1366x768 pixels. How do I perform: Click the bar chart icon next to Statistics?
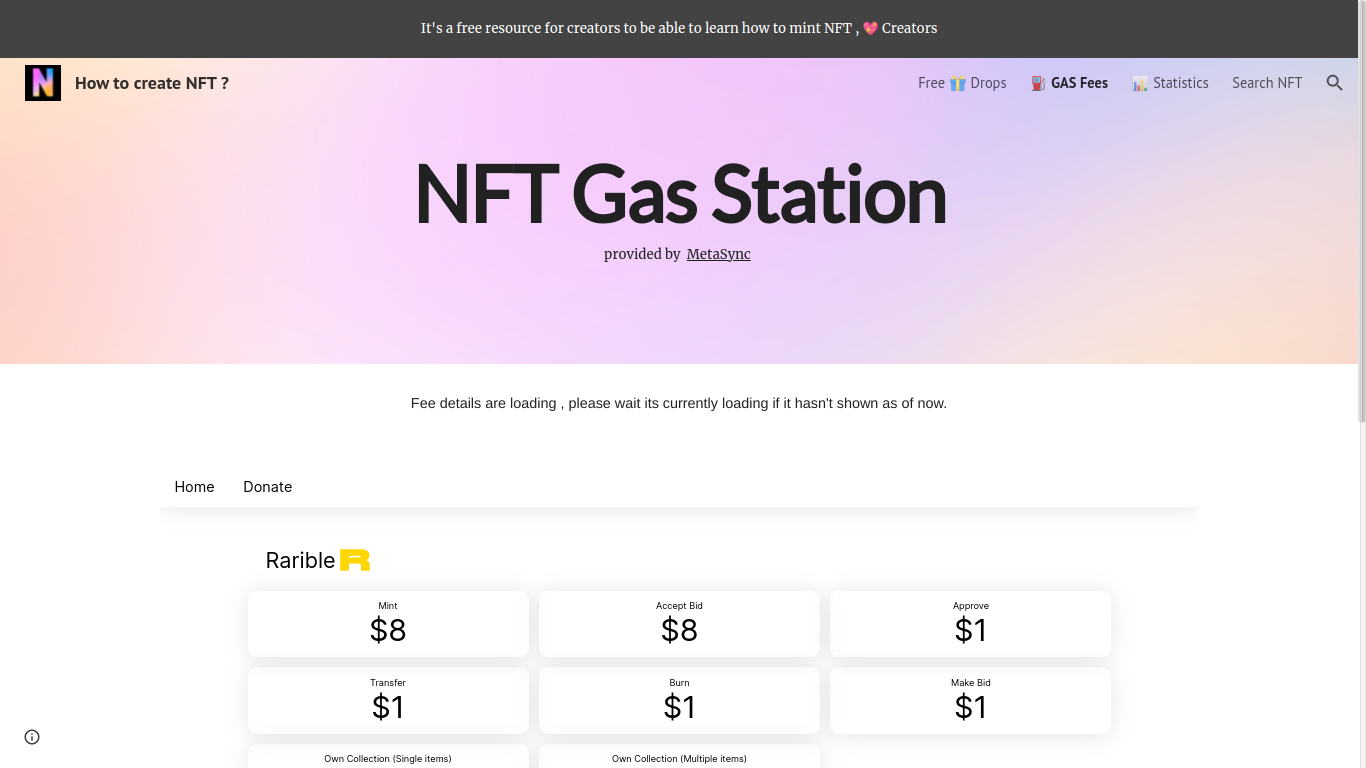tap(1140, 83)
